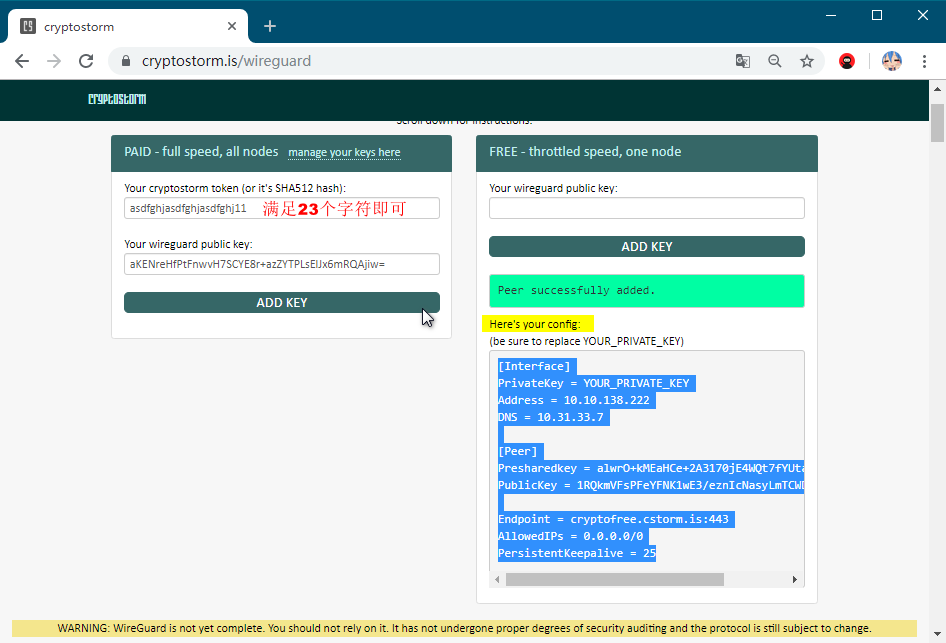Click the Here's your config label
This screenshot has height=643, width=946.
535,324
